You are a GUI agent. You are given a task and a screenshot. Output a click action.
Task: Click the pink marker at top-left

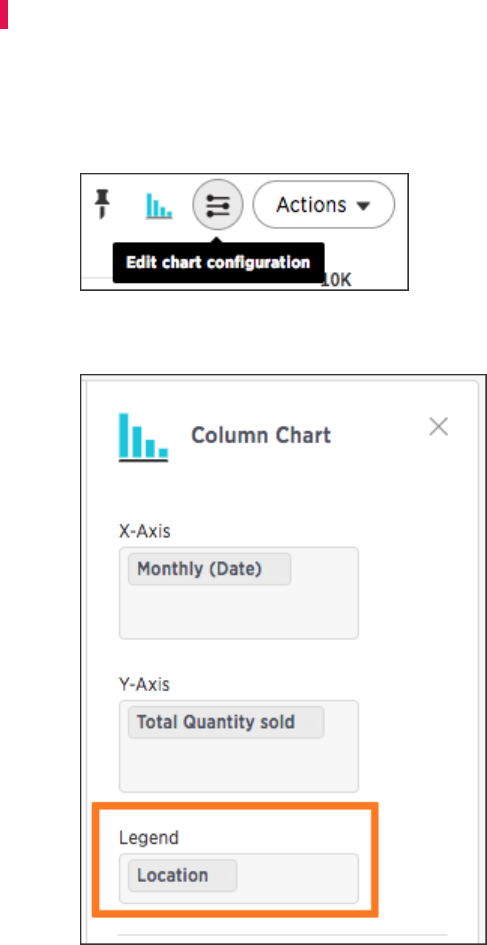coord(4,14)
